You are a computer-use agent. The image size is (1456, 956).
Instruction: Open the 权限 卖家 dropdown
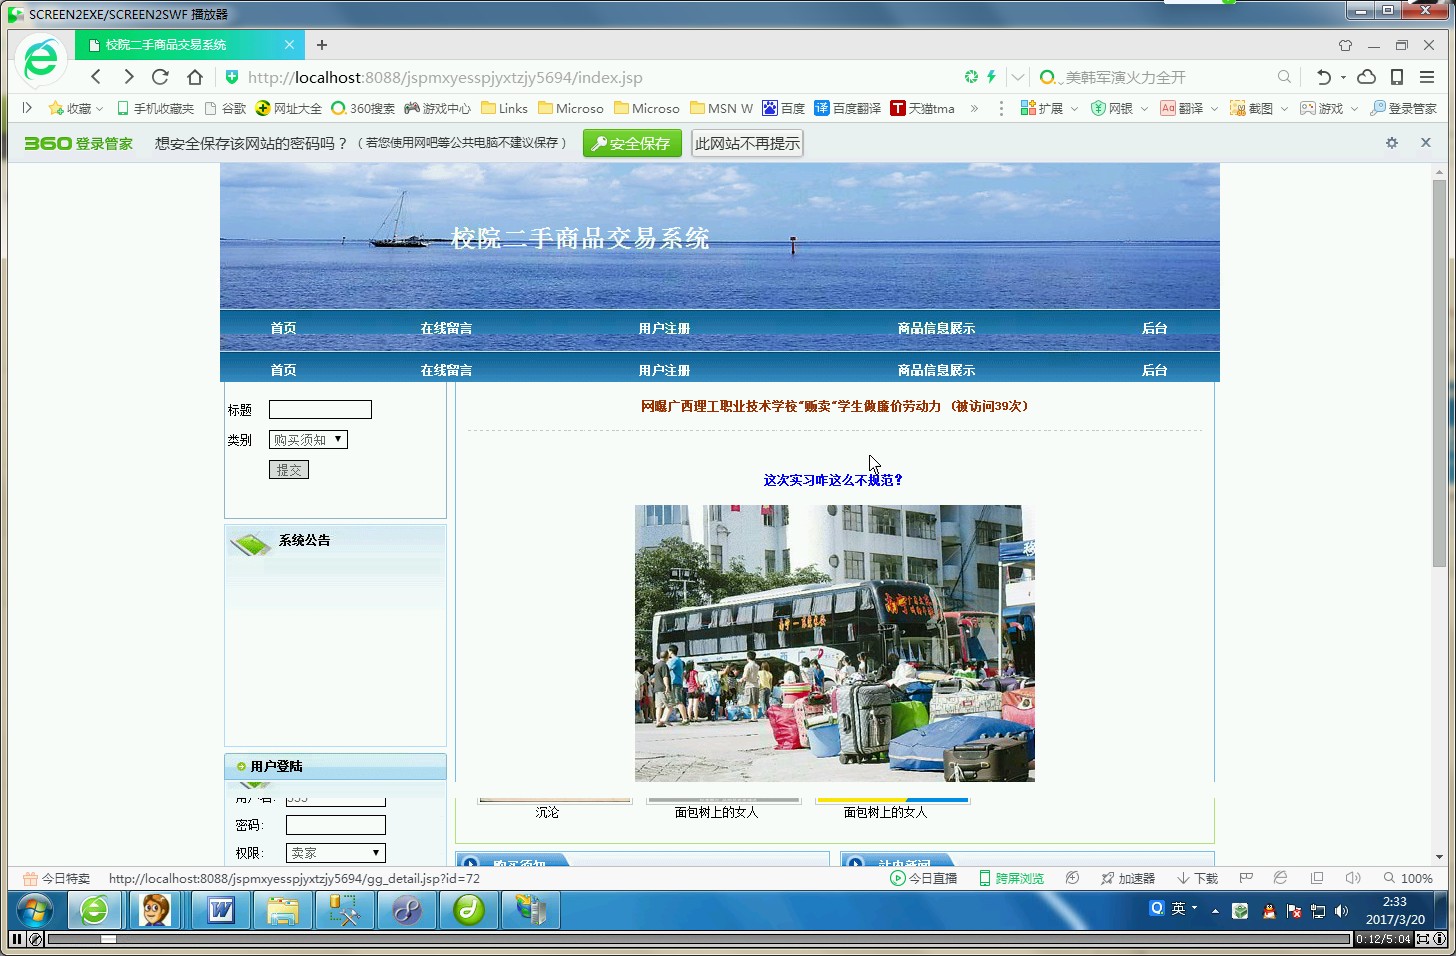[x=335, y=853]
